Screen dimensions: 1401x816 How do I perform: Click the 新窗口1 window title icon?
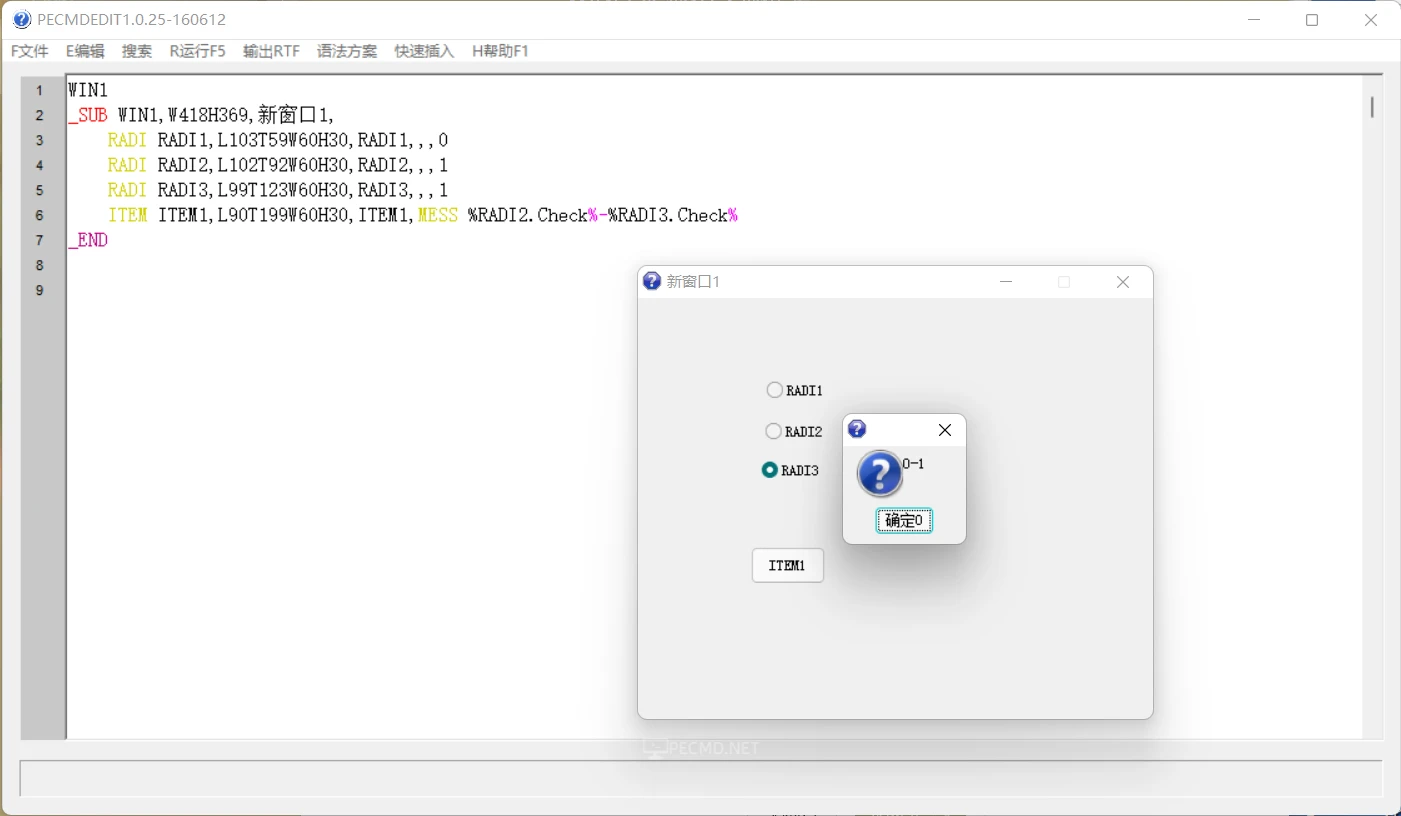click(x=652, y=281)
